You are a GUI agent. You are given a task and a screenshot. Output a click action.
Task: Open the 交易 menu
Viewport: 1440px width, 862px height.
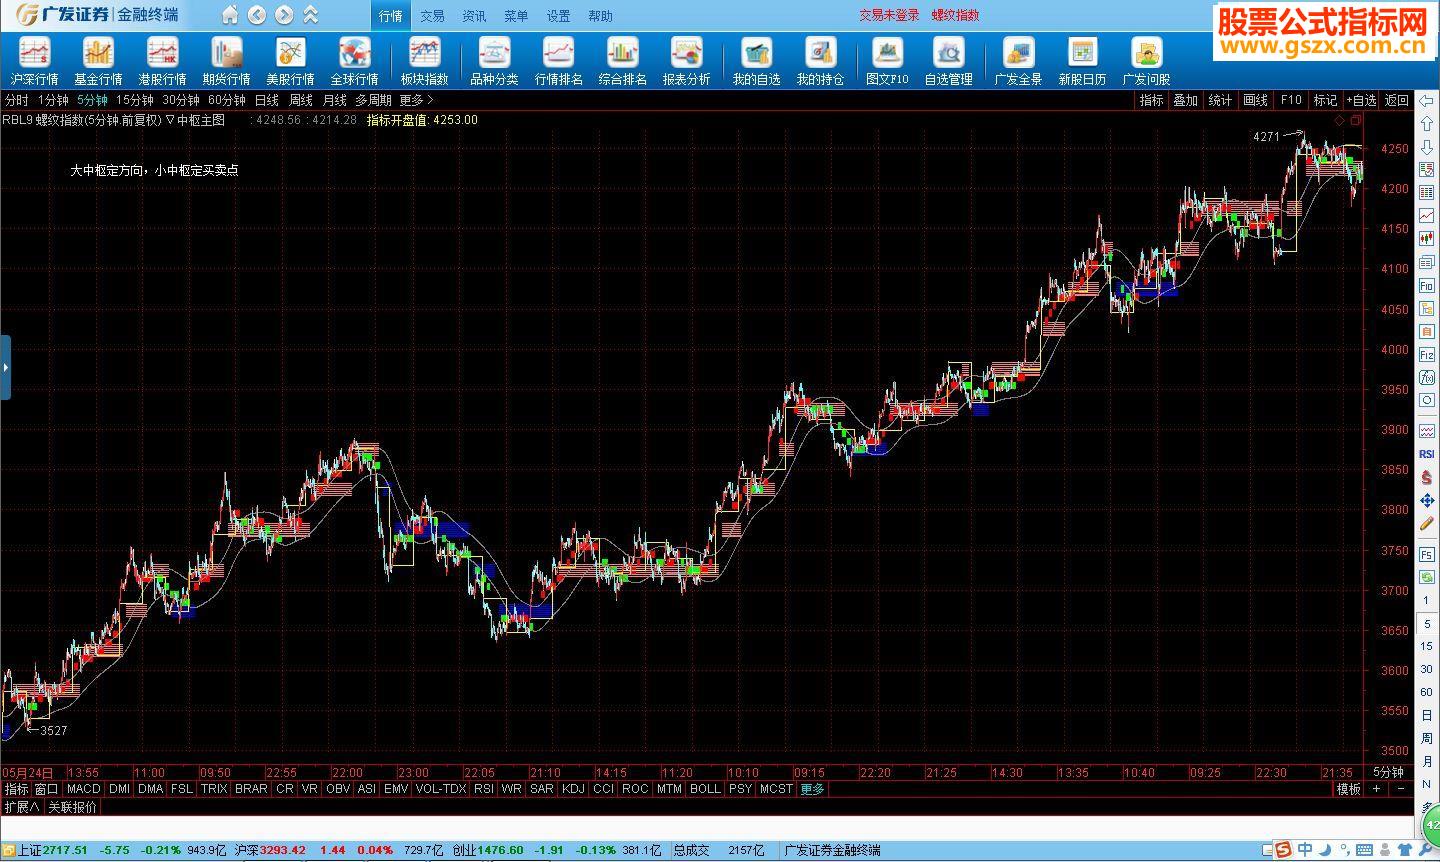coord(432,16)
